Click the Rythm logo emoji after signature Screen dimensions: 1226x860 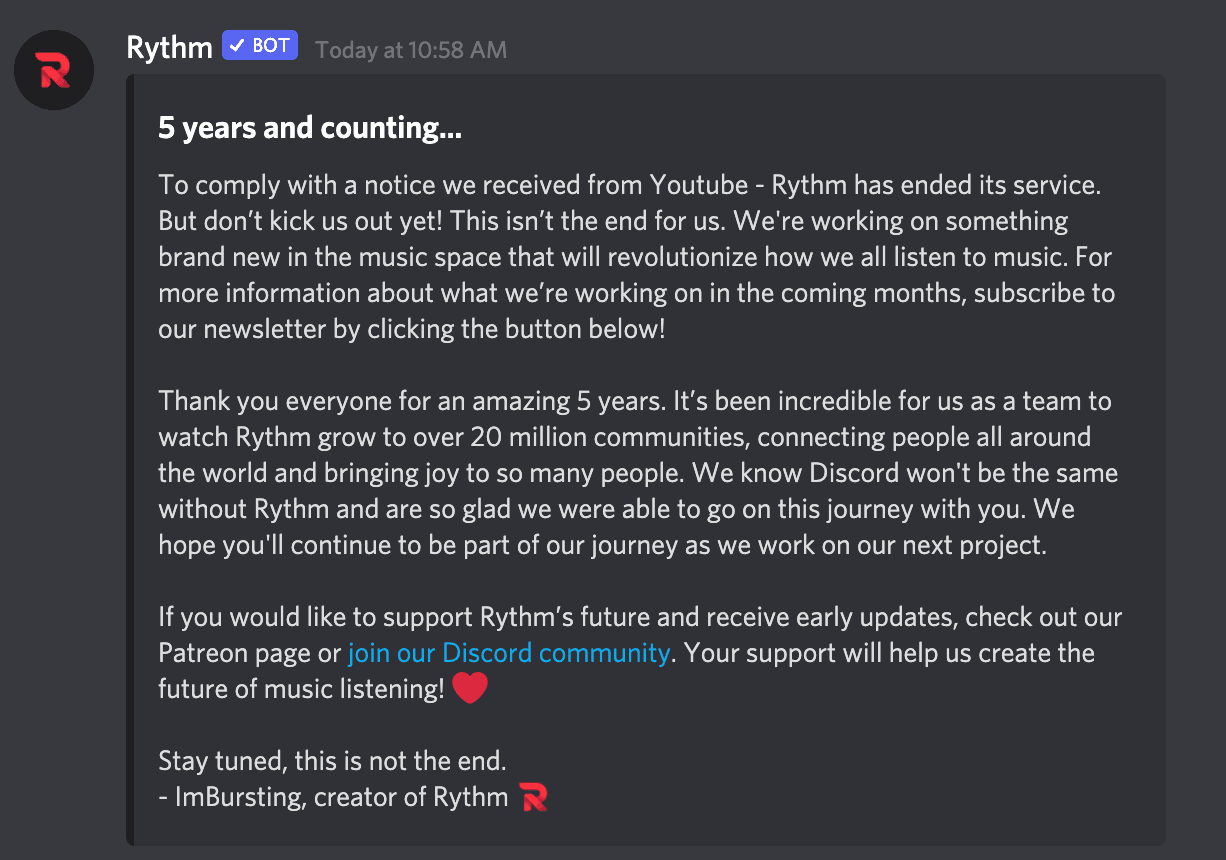click(534, 797)
